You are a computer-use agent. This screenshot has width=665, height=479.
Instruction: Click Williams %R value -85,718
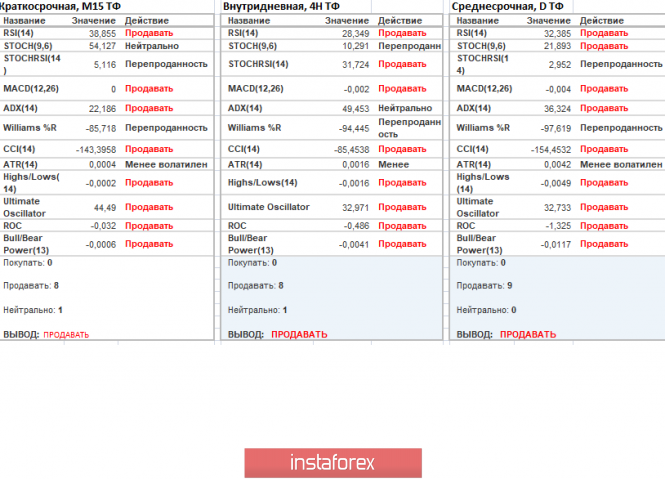[x=101, y=129]
